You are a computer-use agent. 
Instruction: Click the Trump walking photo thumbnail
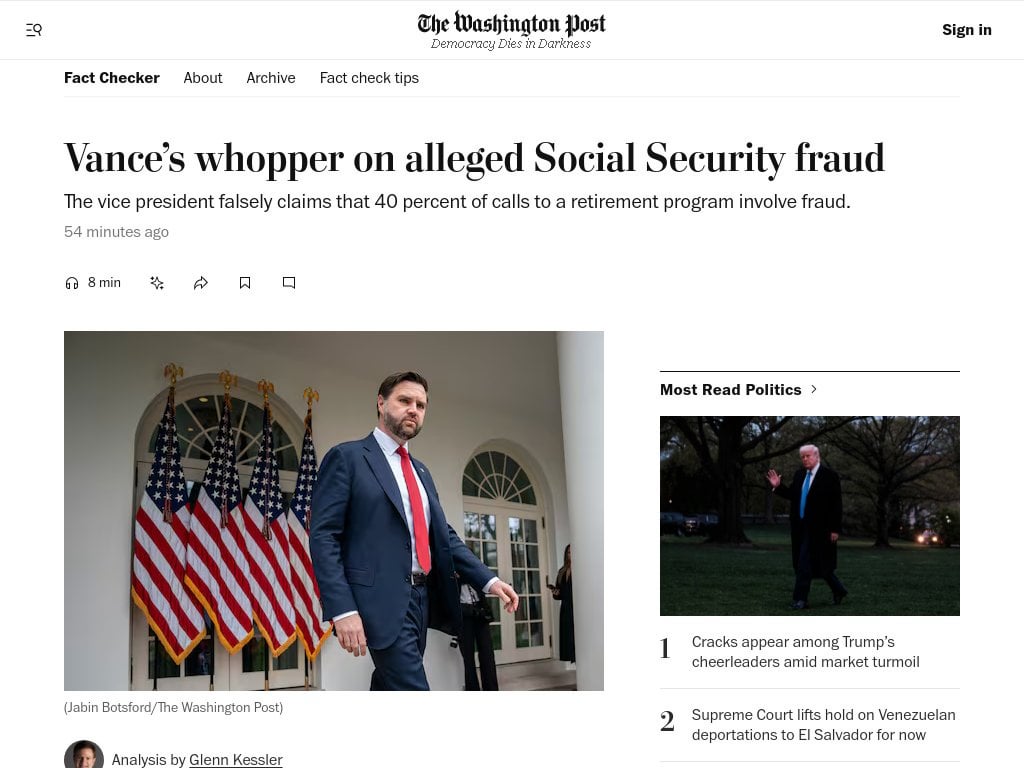809,515
